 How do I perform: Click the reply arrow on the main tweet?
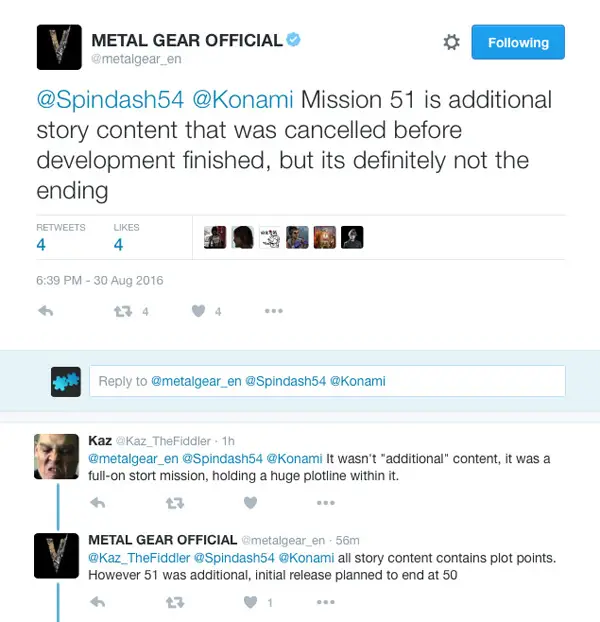coord(46,311)
